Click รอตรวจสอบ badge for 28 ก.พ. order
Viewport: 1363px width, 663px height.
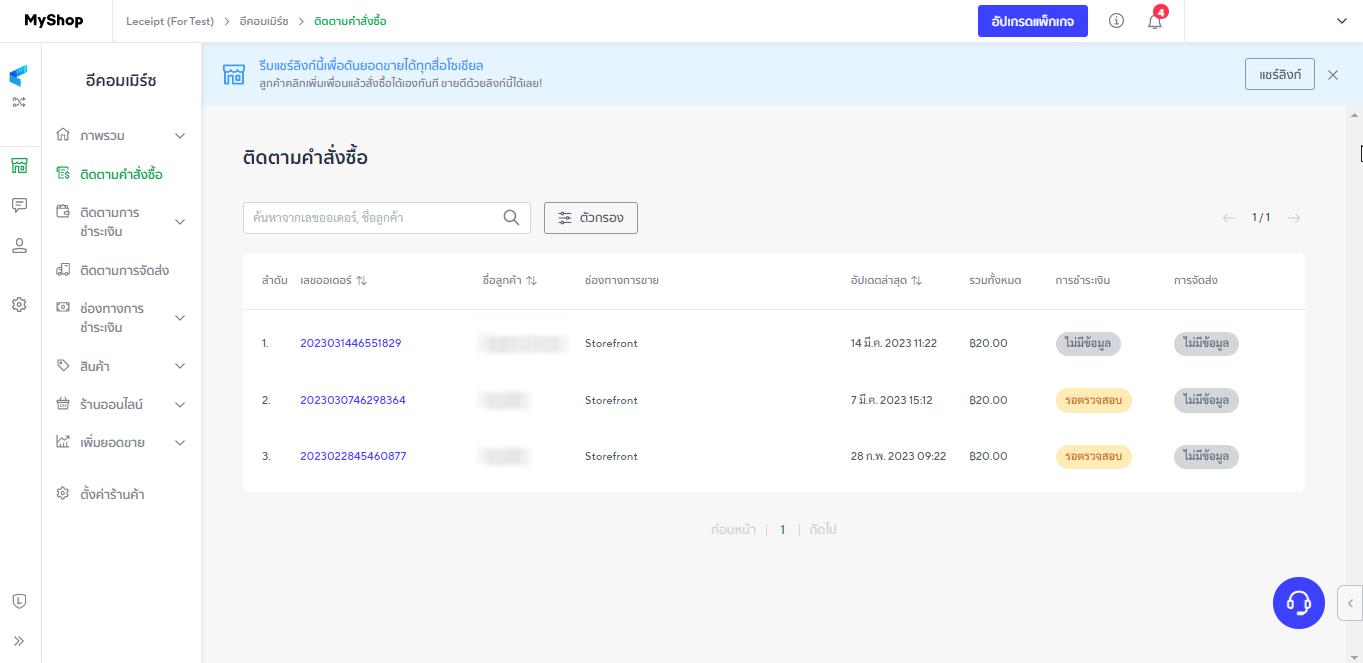1093,456
